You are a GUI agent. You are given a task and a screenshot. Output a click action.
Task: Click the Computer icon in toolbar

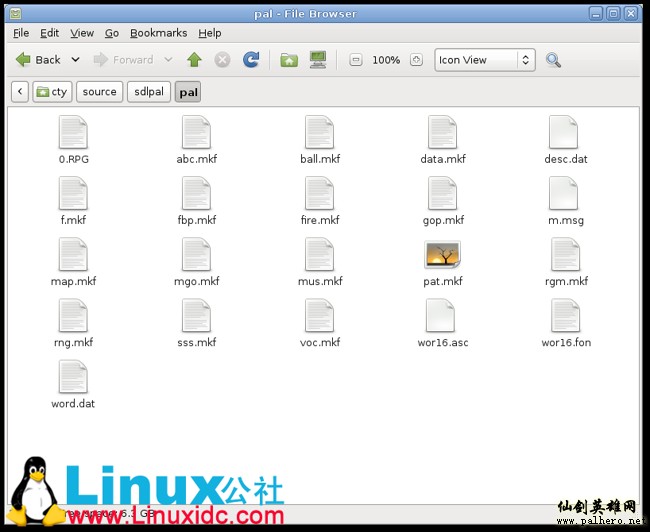click(x=318, y=60)
